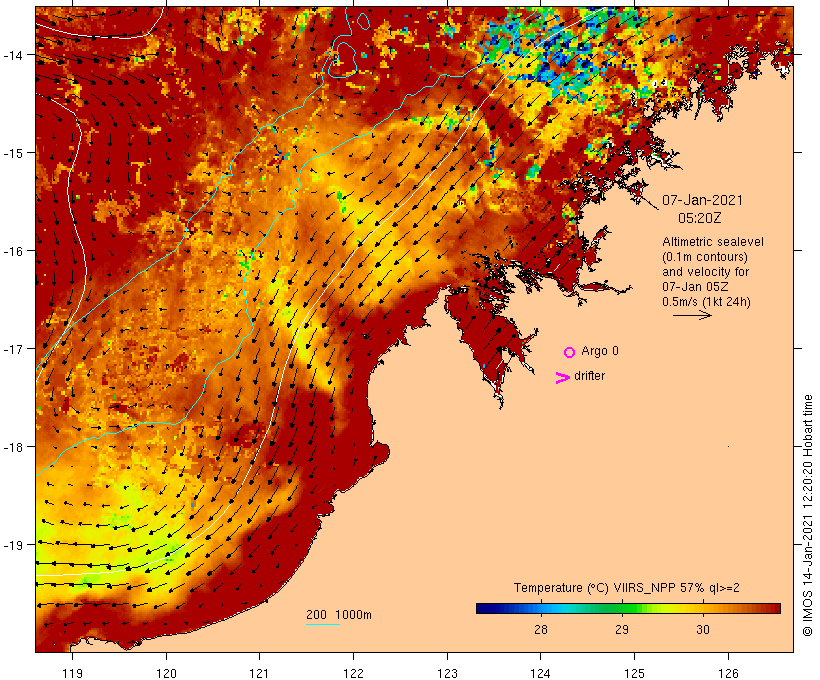Click the 'drifter' label
The width and height of the screenshot is (820, 680).
coord(589,376)
